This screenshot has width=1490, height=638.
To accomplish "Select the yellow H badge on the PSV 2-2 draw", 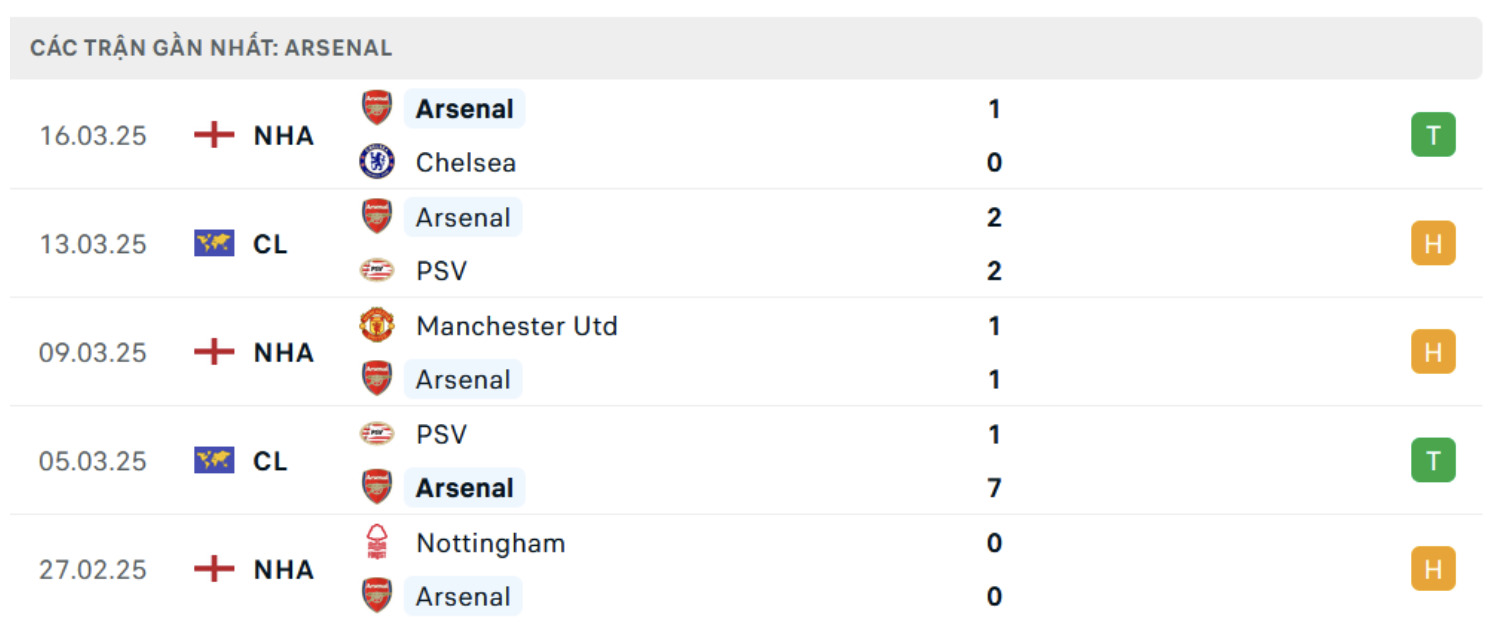I will pyautogui.click(x=1433, y=243).
